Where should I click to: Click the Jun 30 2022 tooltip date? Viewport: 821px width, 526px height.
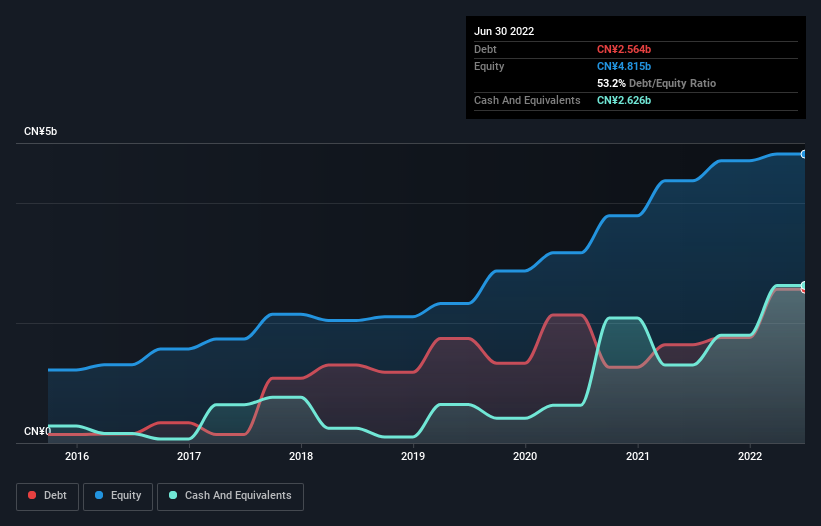pos(504,31)
